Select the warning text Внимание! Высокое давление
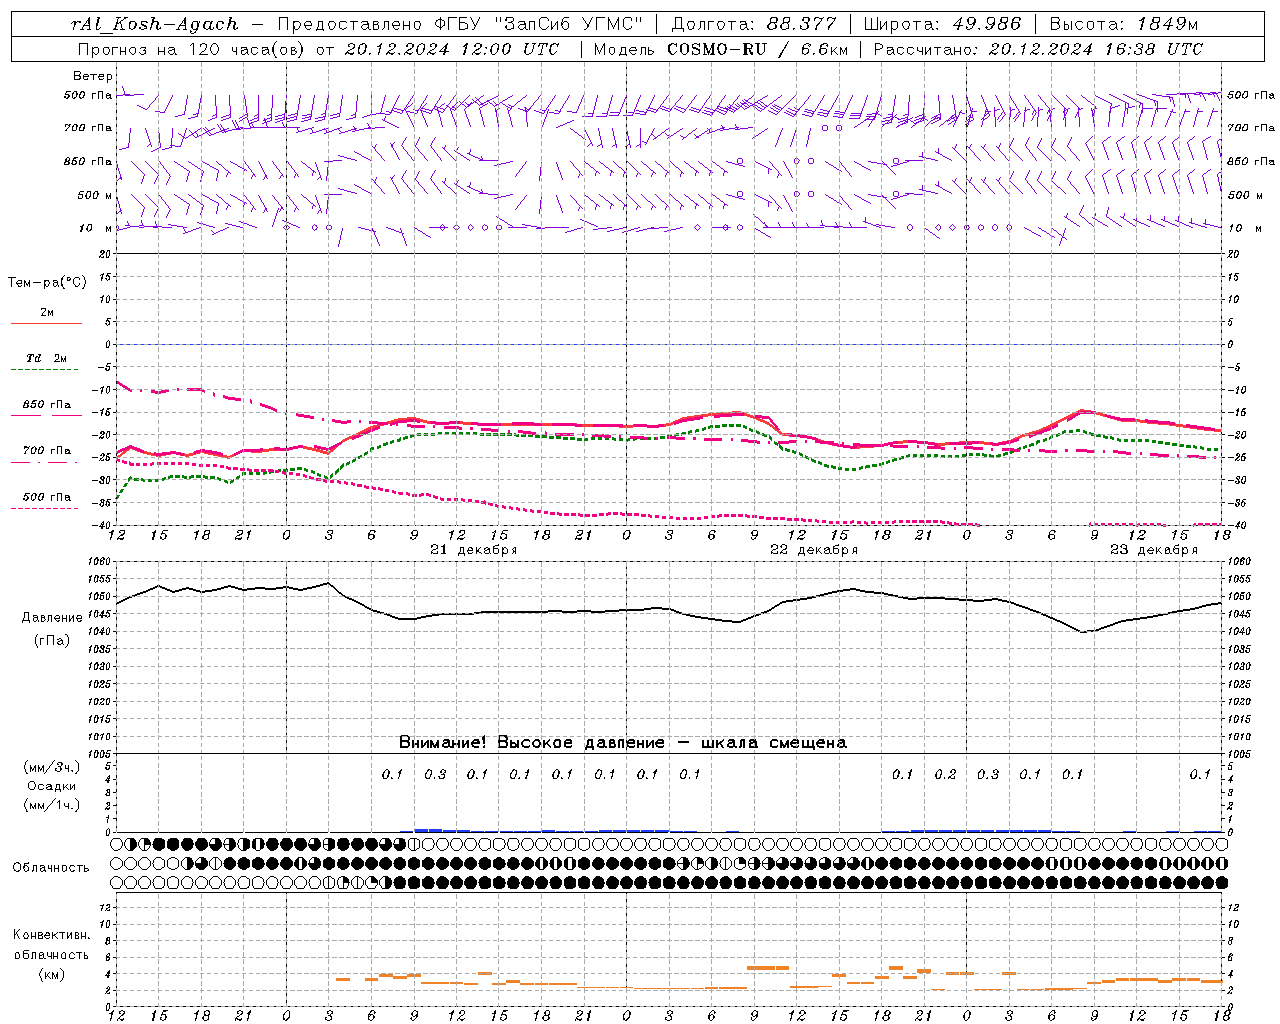Image resolution: width=1280 pixels, height=1024 pixels. click(531, 743)
